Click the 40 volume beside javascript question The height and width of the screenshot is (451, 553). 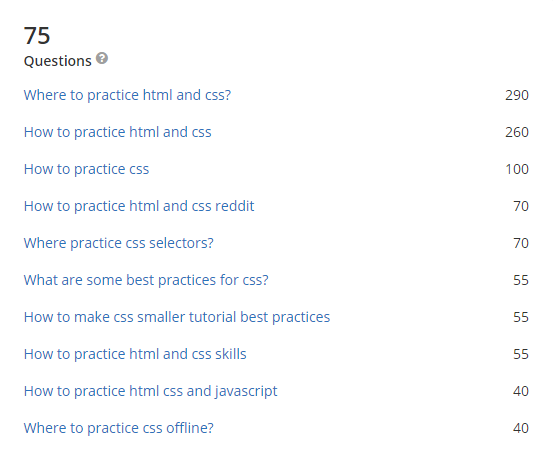click(521, 391)
